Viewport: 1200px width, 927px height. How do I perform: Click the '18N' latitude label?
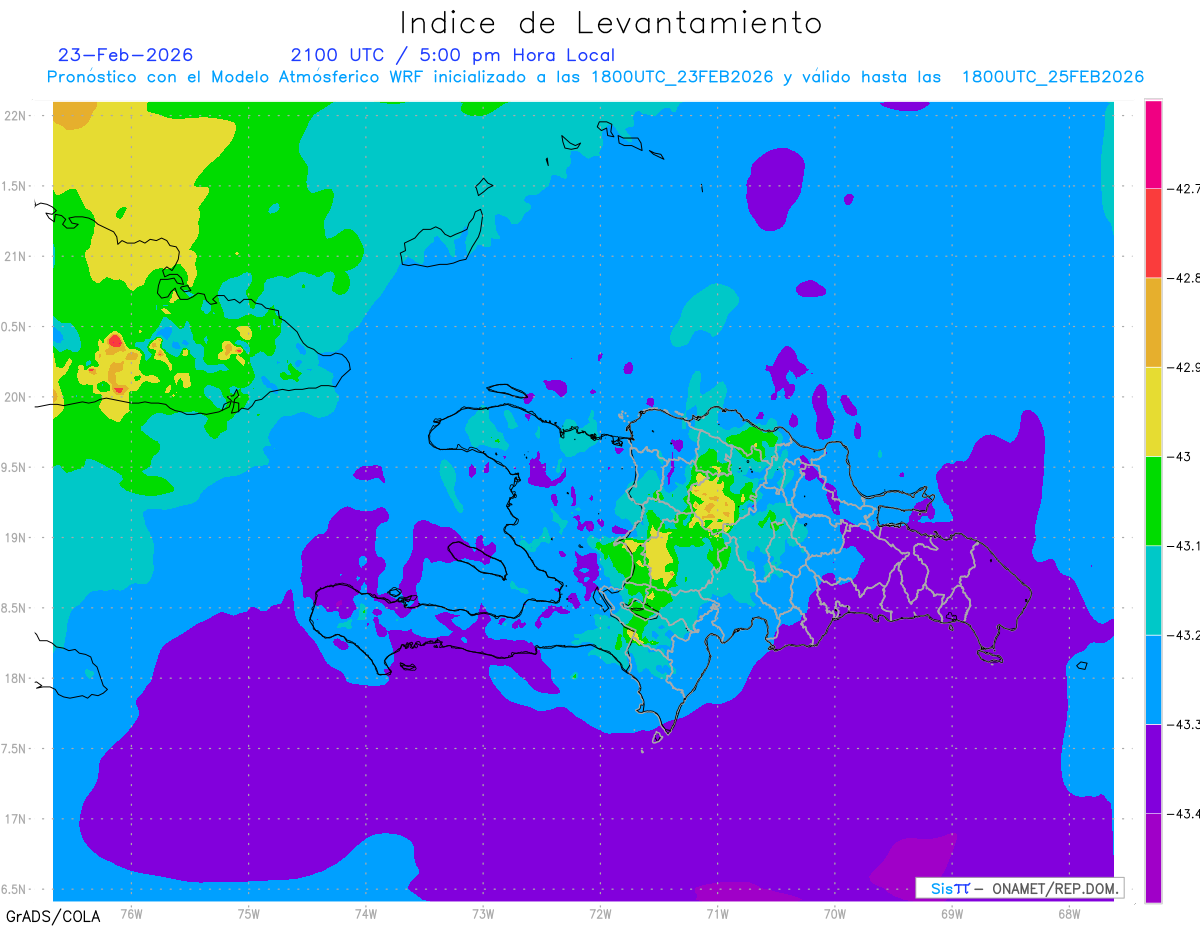[x=16, y=678]
